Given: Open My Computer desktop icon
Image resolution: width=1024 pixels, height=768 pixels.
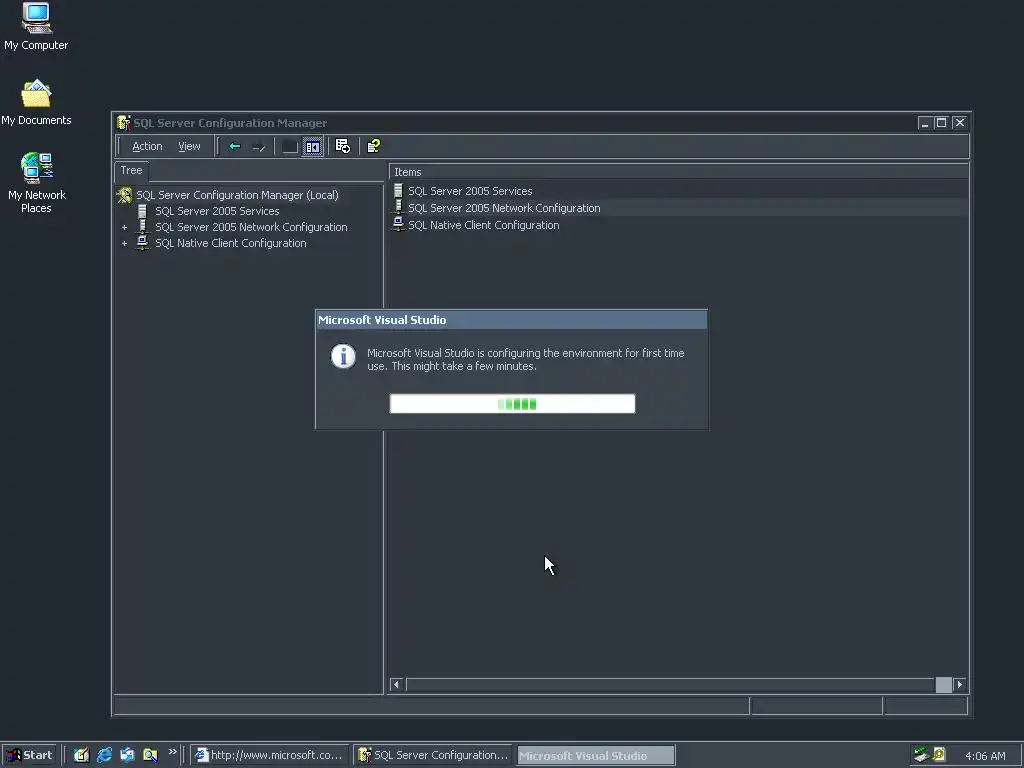Looking at the screenshot, I should (x=36, y=27).
